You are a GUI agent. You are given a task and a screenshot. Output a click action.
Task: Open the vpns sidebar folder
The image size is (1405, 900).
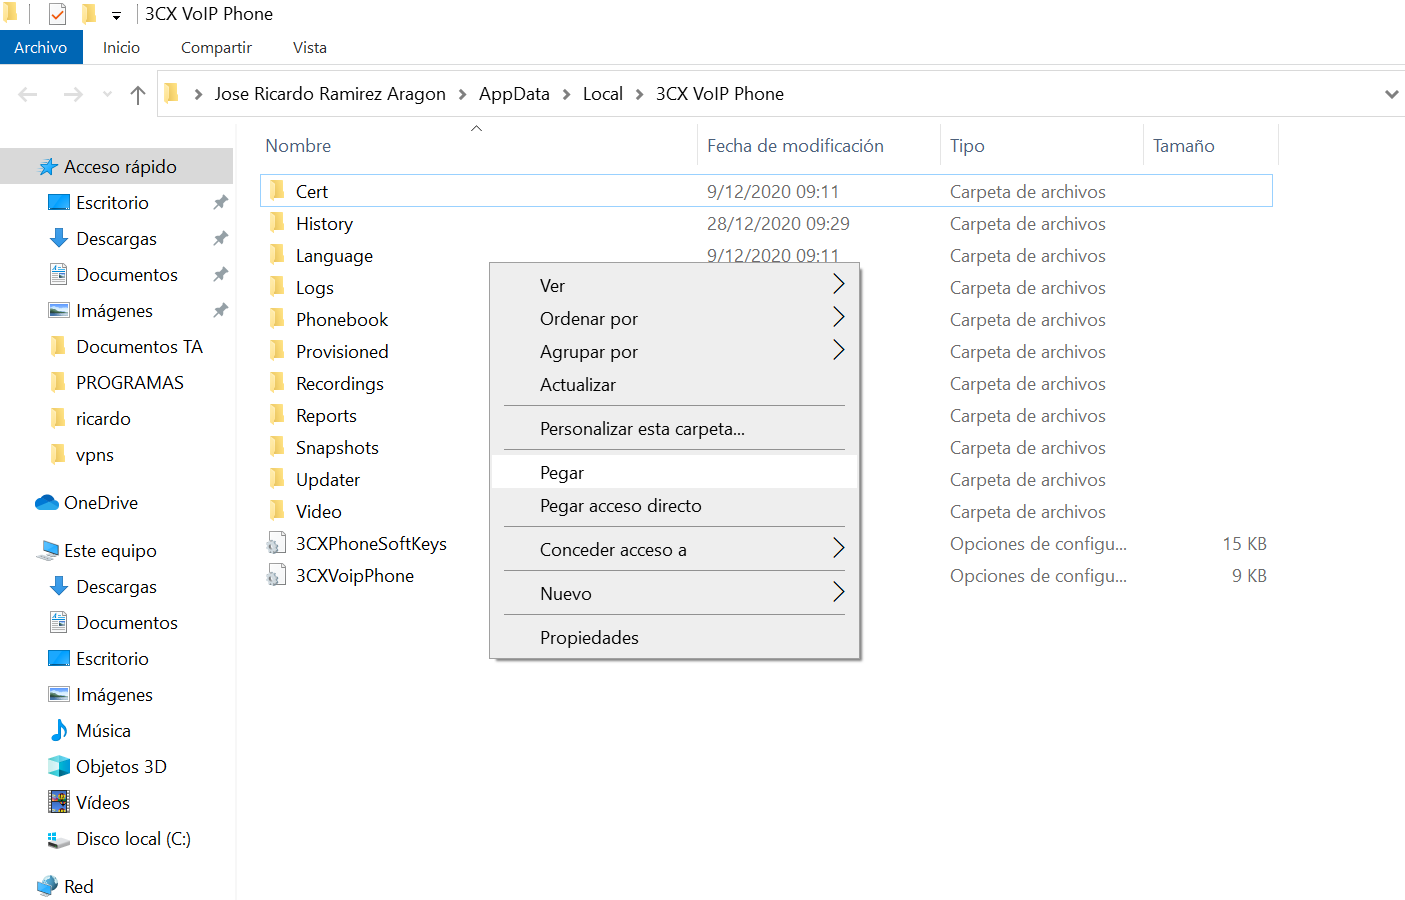click(x=95, y=455)
